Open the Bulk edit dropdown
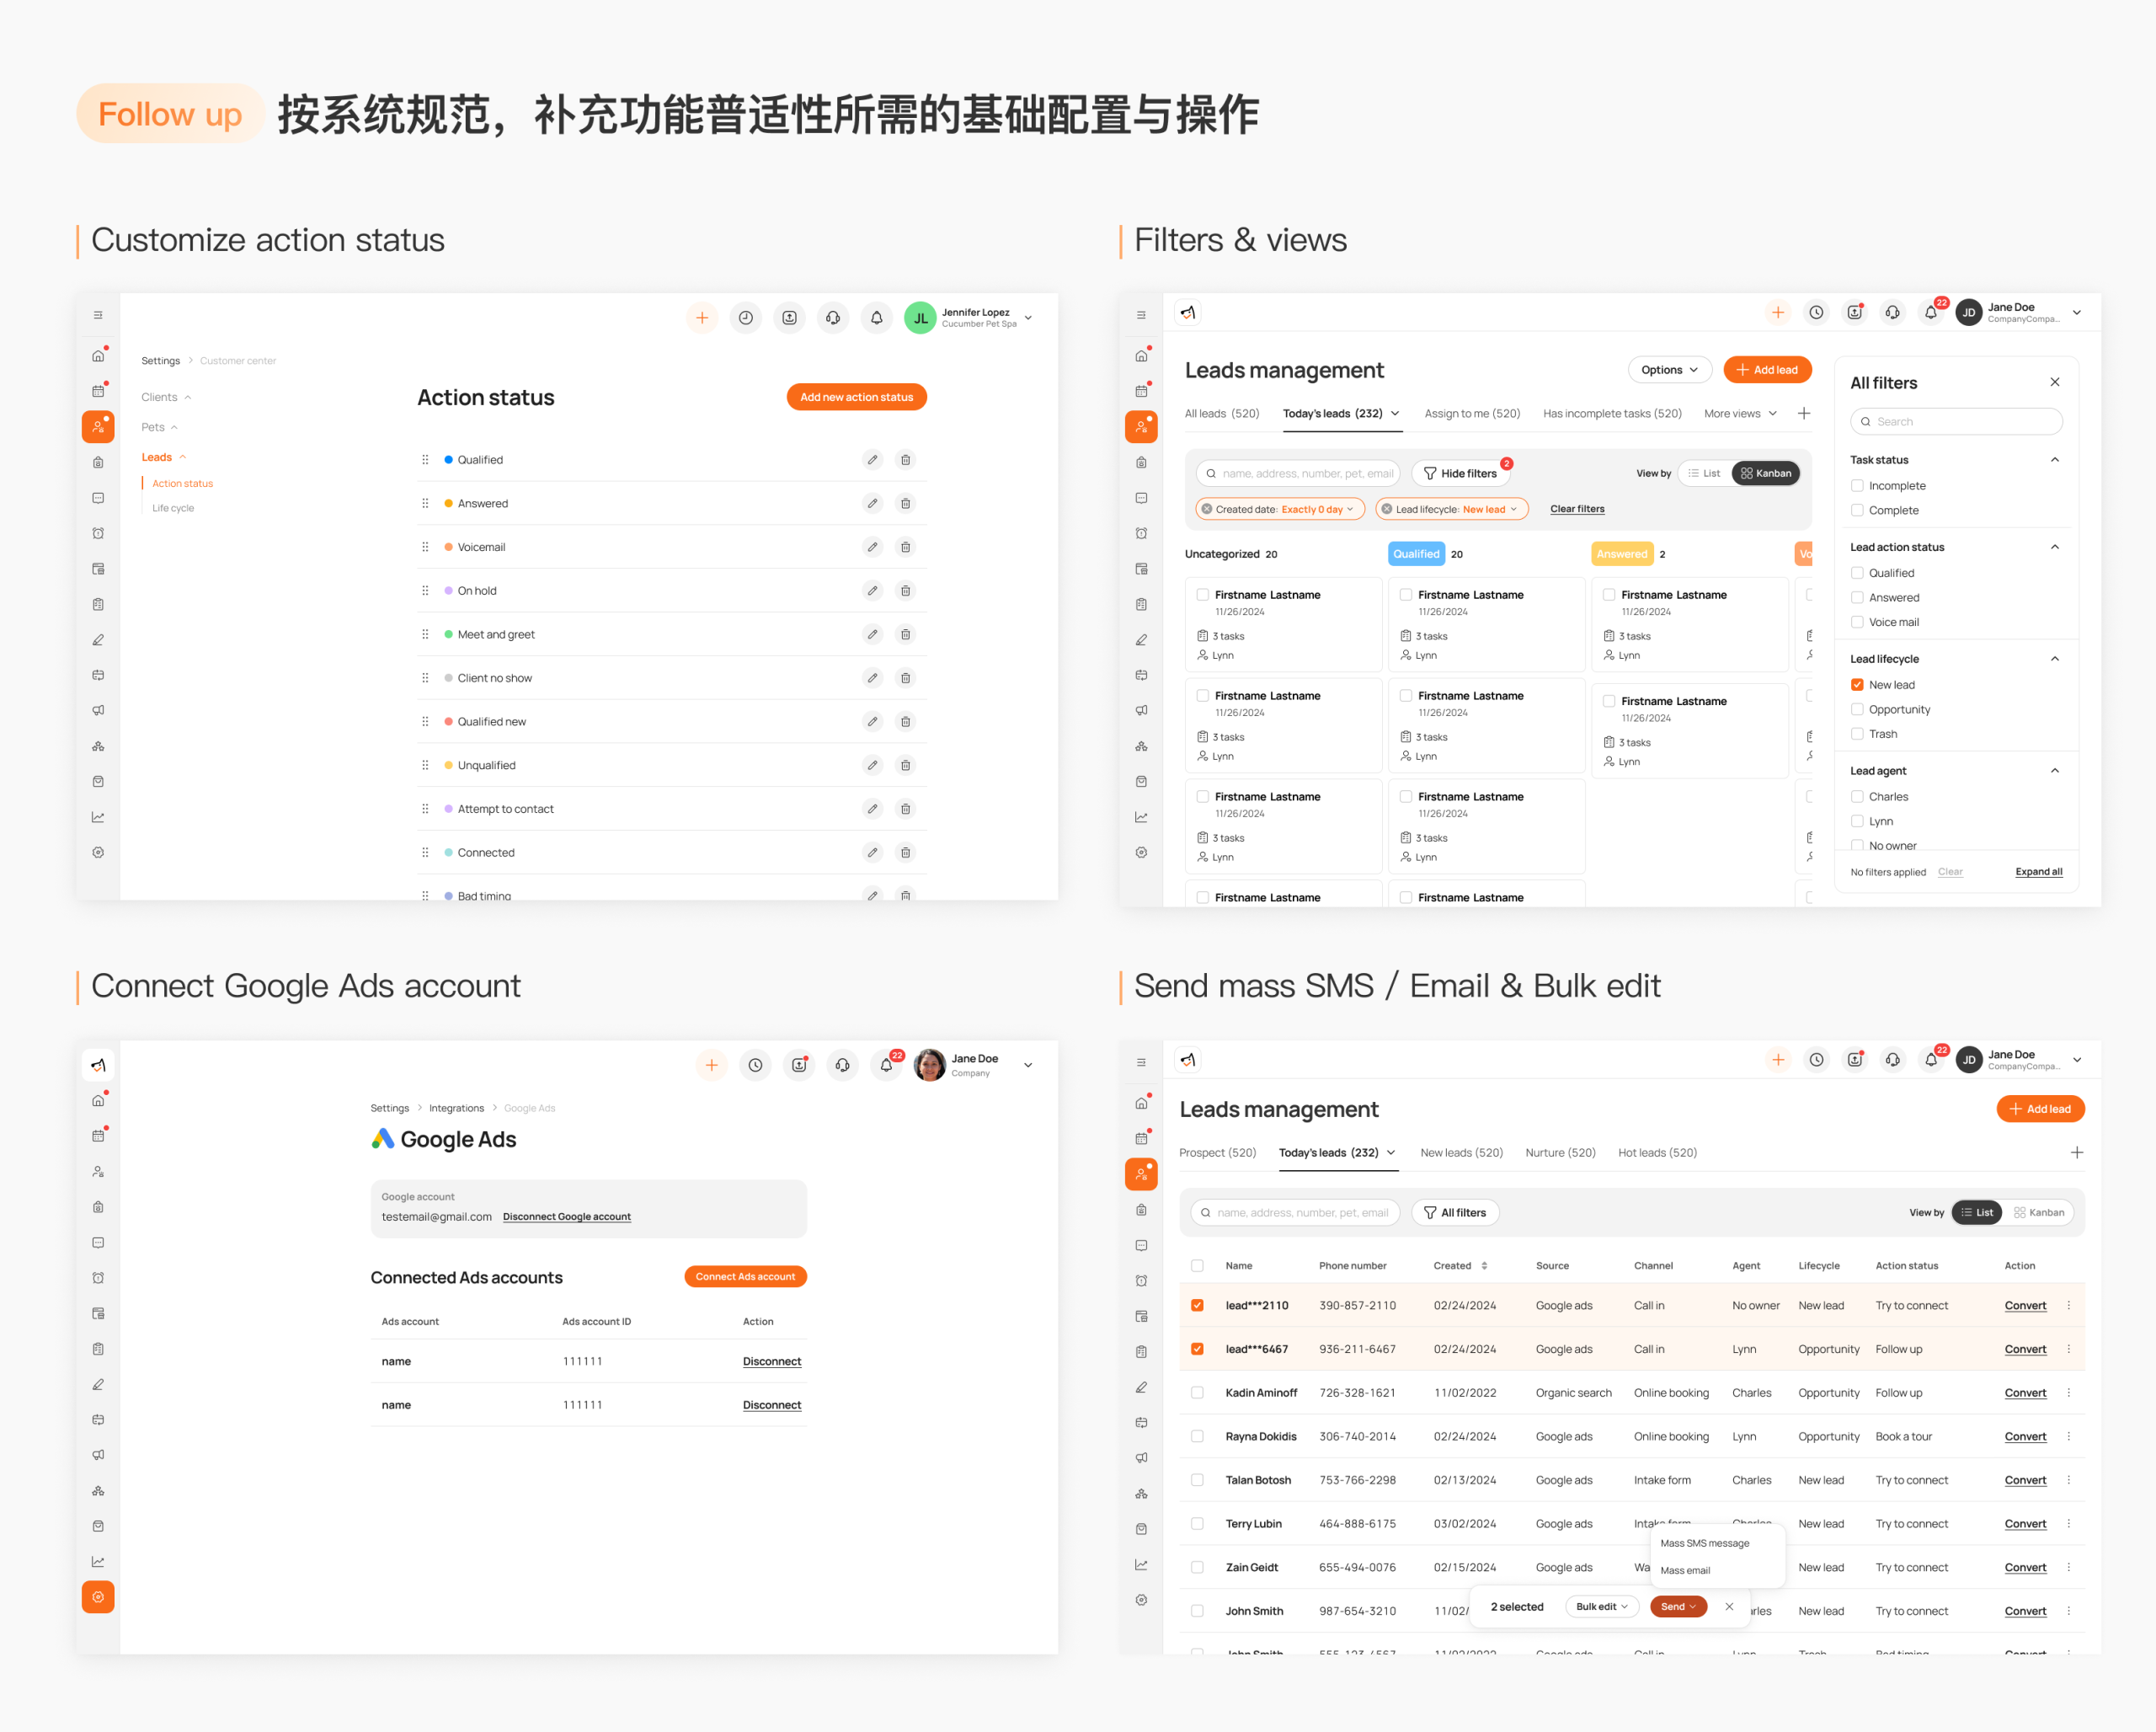Viewport: 2156px width, 1732px height. (x=1601, y=1607)
